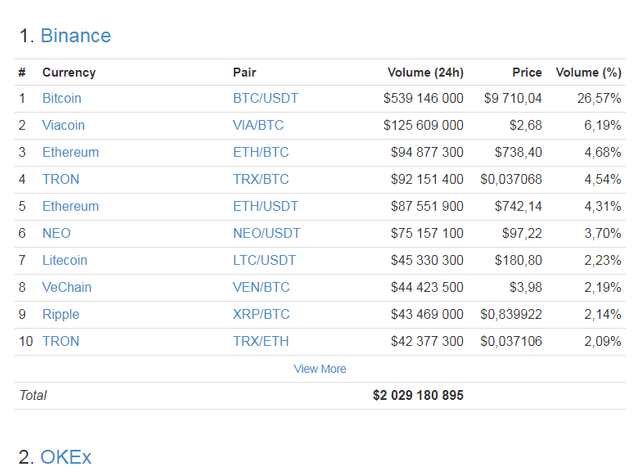
Task: Open the LTC/USDT trading pair
Action: click(264, 260)
